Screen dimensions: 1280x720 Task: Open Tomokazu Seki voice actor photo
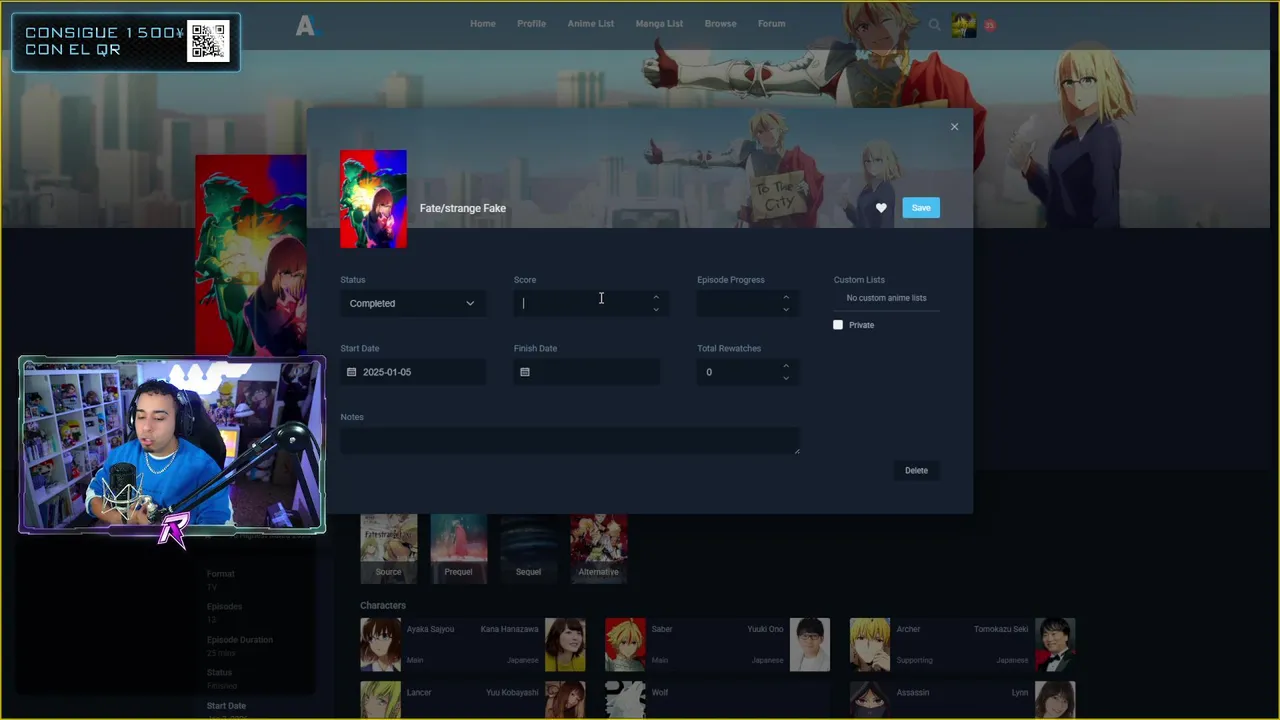[x=1055, y=644]
